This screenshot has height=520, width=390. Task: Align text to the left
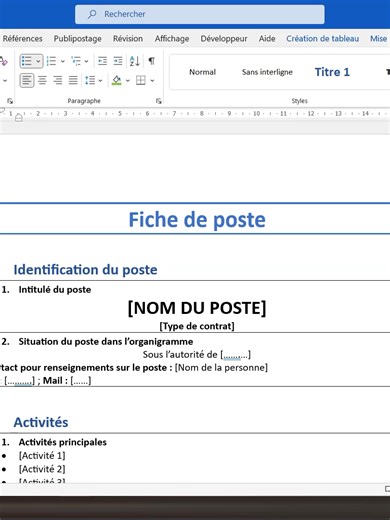pos(27,80)
